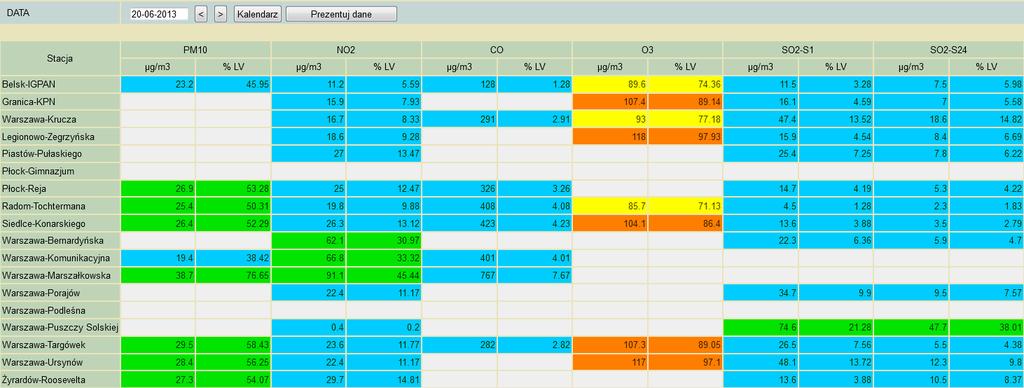Image resolution: width=1024 pixels, height=388 pixels.
Task: Open the Kalendarz date picker
Action: [258, 14]
